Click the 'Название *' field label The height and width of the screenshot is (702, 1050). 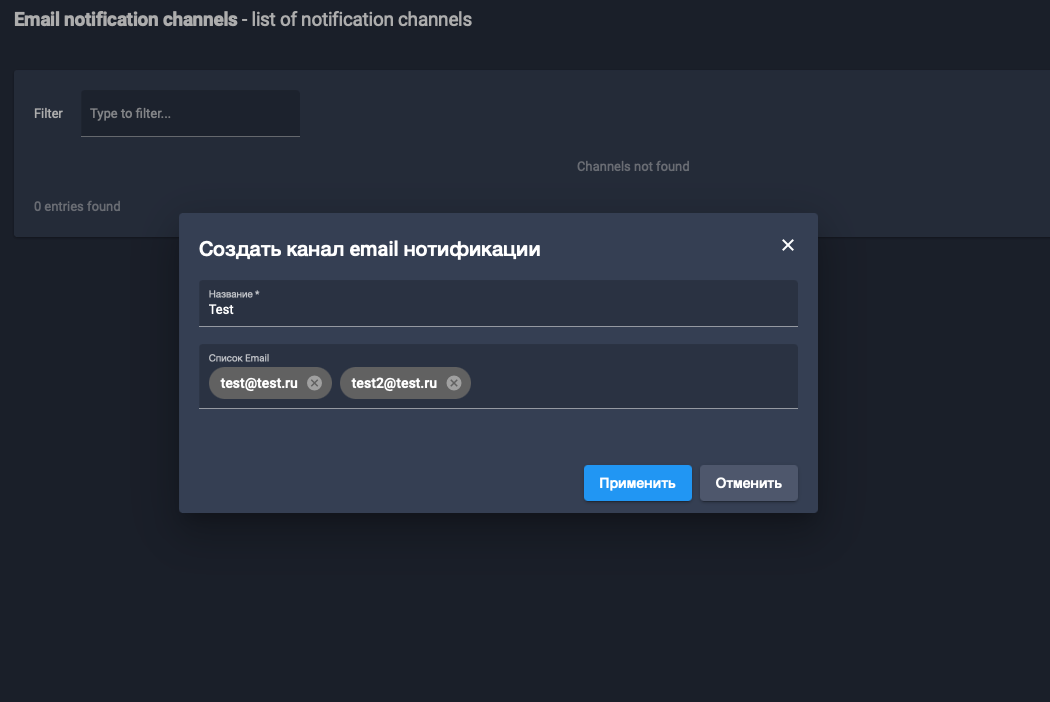231,294
